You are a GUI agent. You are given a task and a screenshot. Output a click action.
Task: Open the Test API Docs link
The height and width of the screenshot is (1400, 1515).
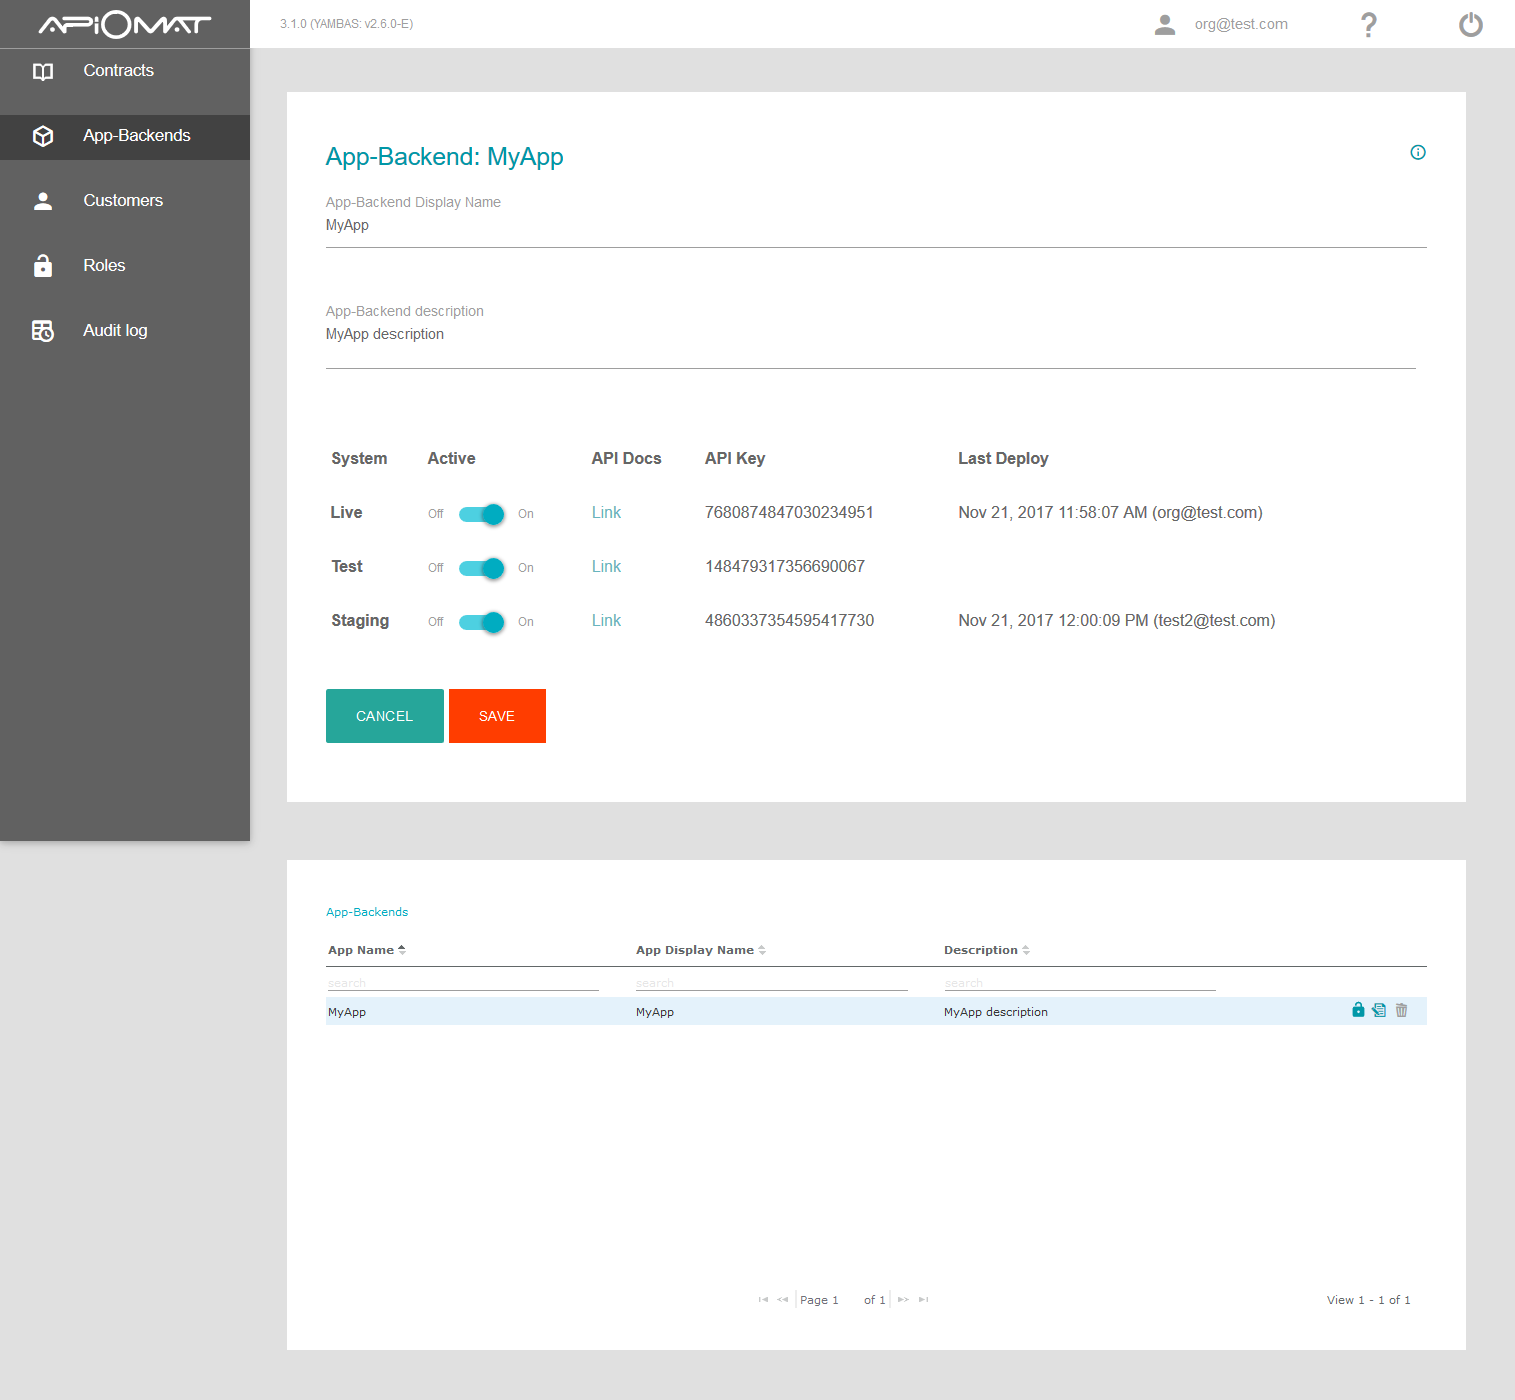pos(606,566)
